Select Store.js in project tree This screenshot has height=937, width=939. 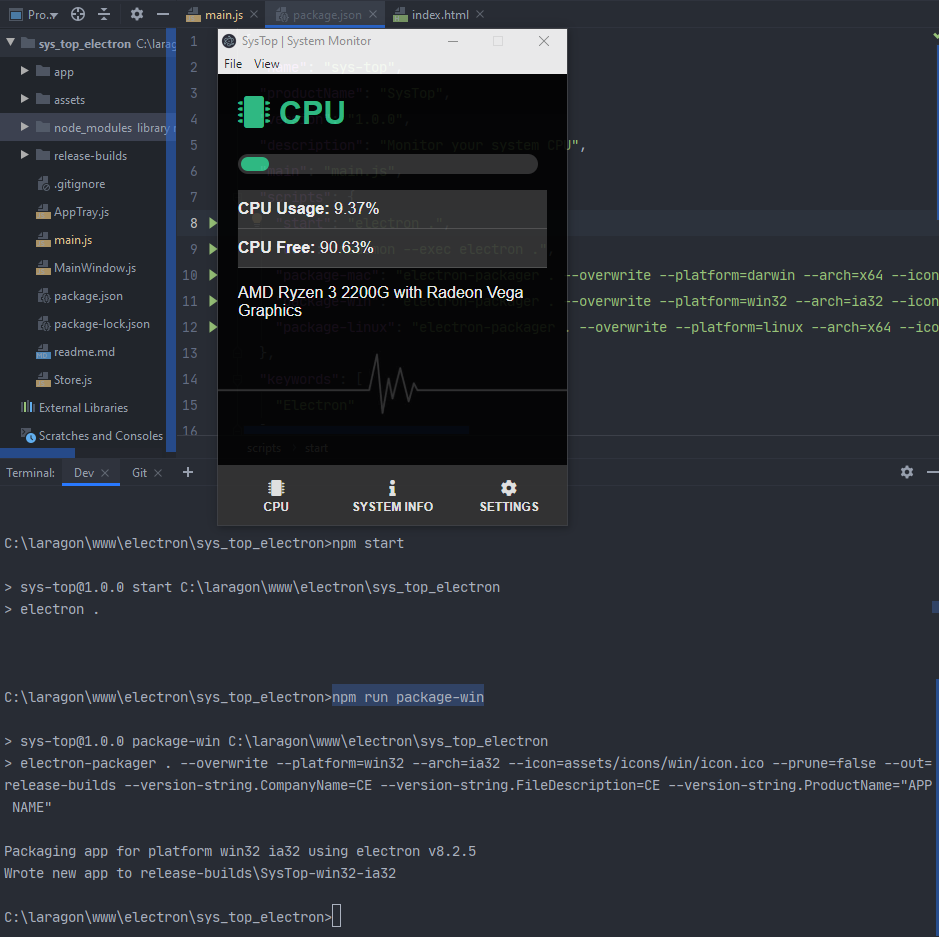click(x=72, y=380)
